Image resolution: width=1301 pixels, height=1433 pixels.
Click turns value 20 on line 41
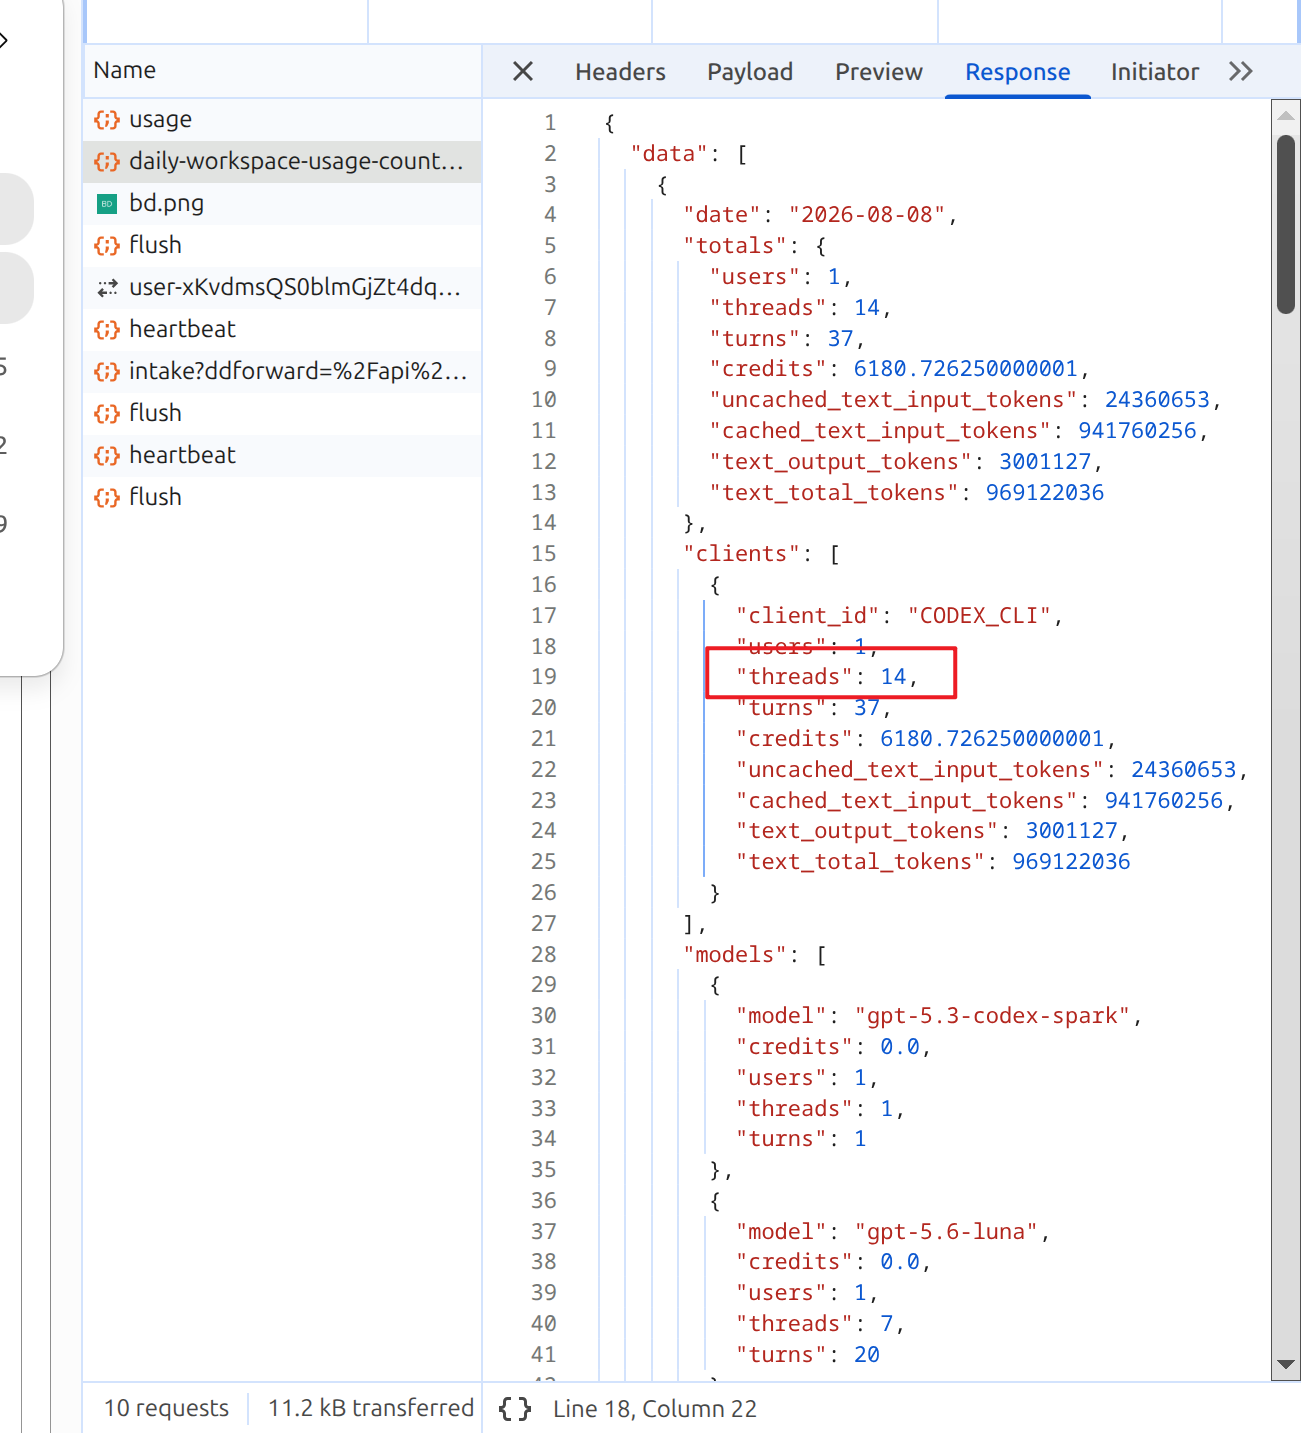click(x=867, y=1355)
